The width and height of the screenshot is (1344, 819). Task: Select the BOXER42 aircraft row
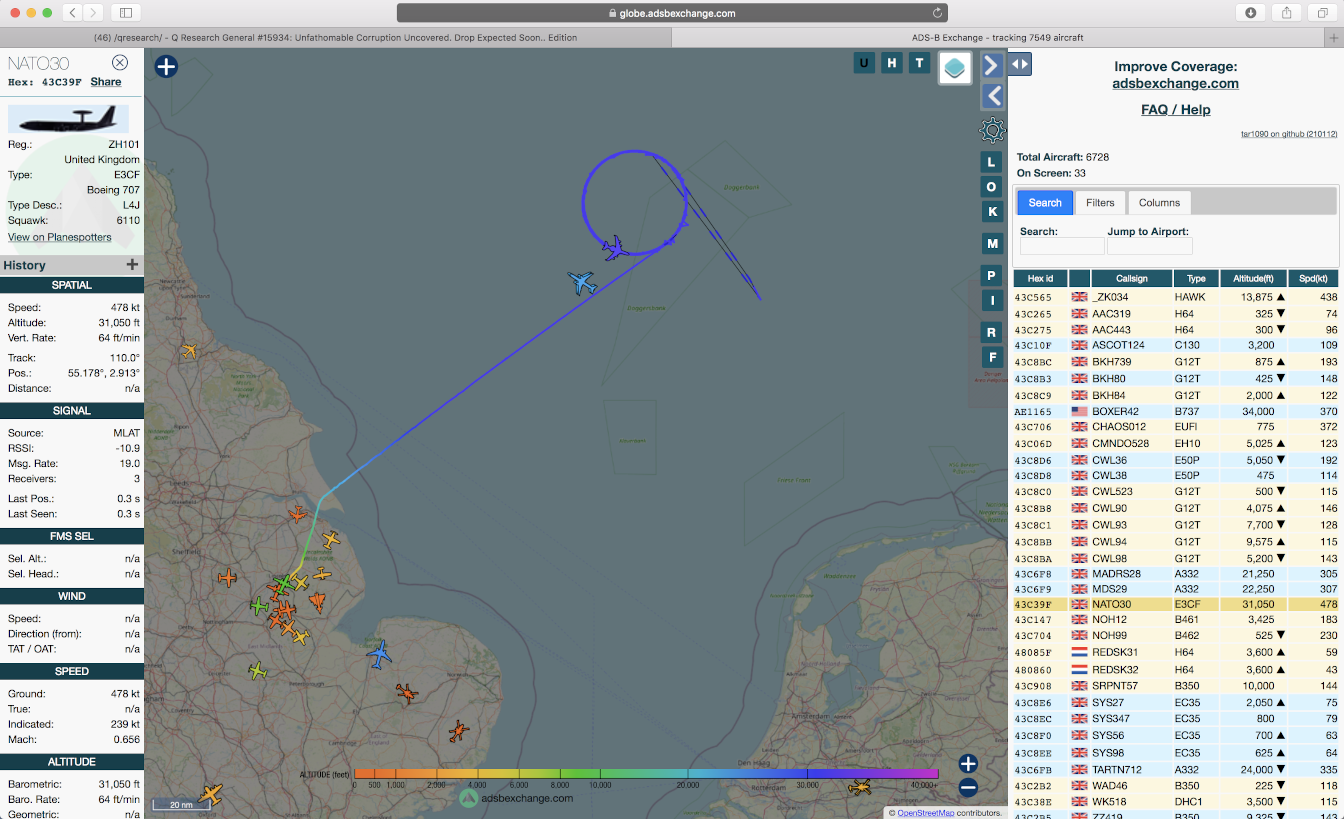(1176, 411)
